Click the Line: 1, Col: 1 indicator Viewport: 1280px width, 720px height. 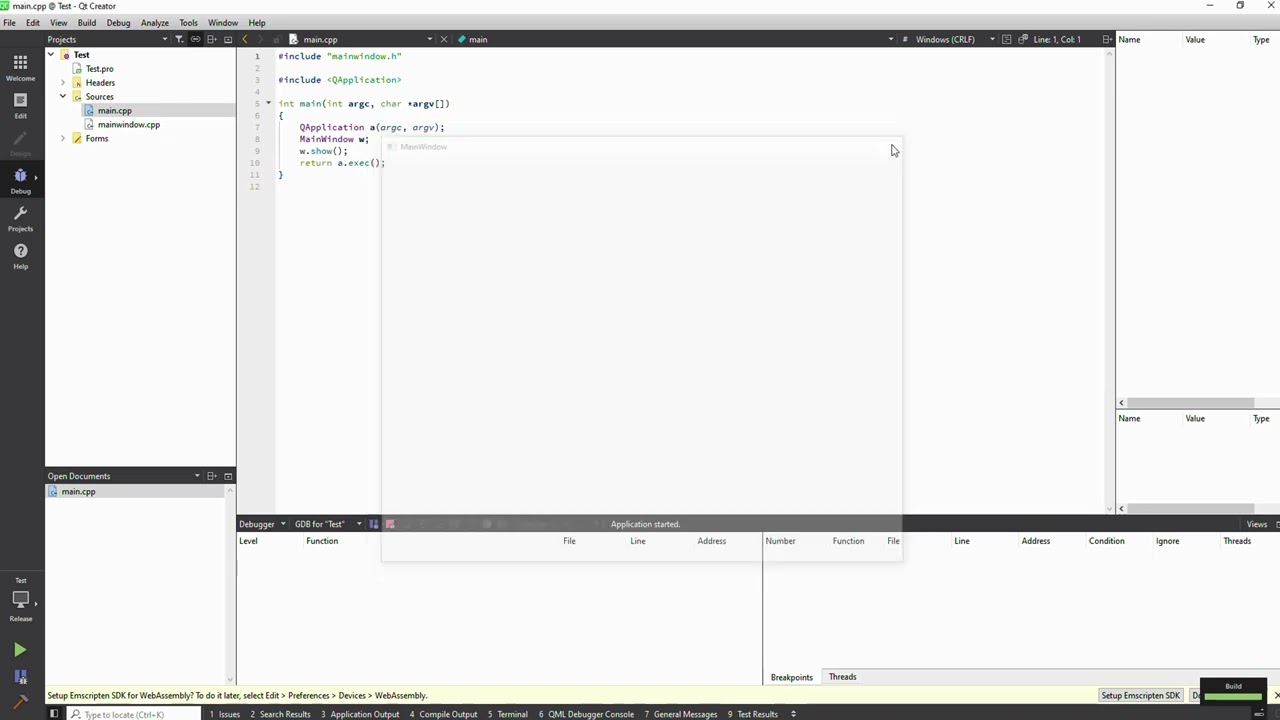tap(1057, 39)
